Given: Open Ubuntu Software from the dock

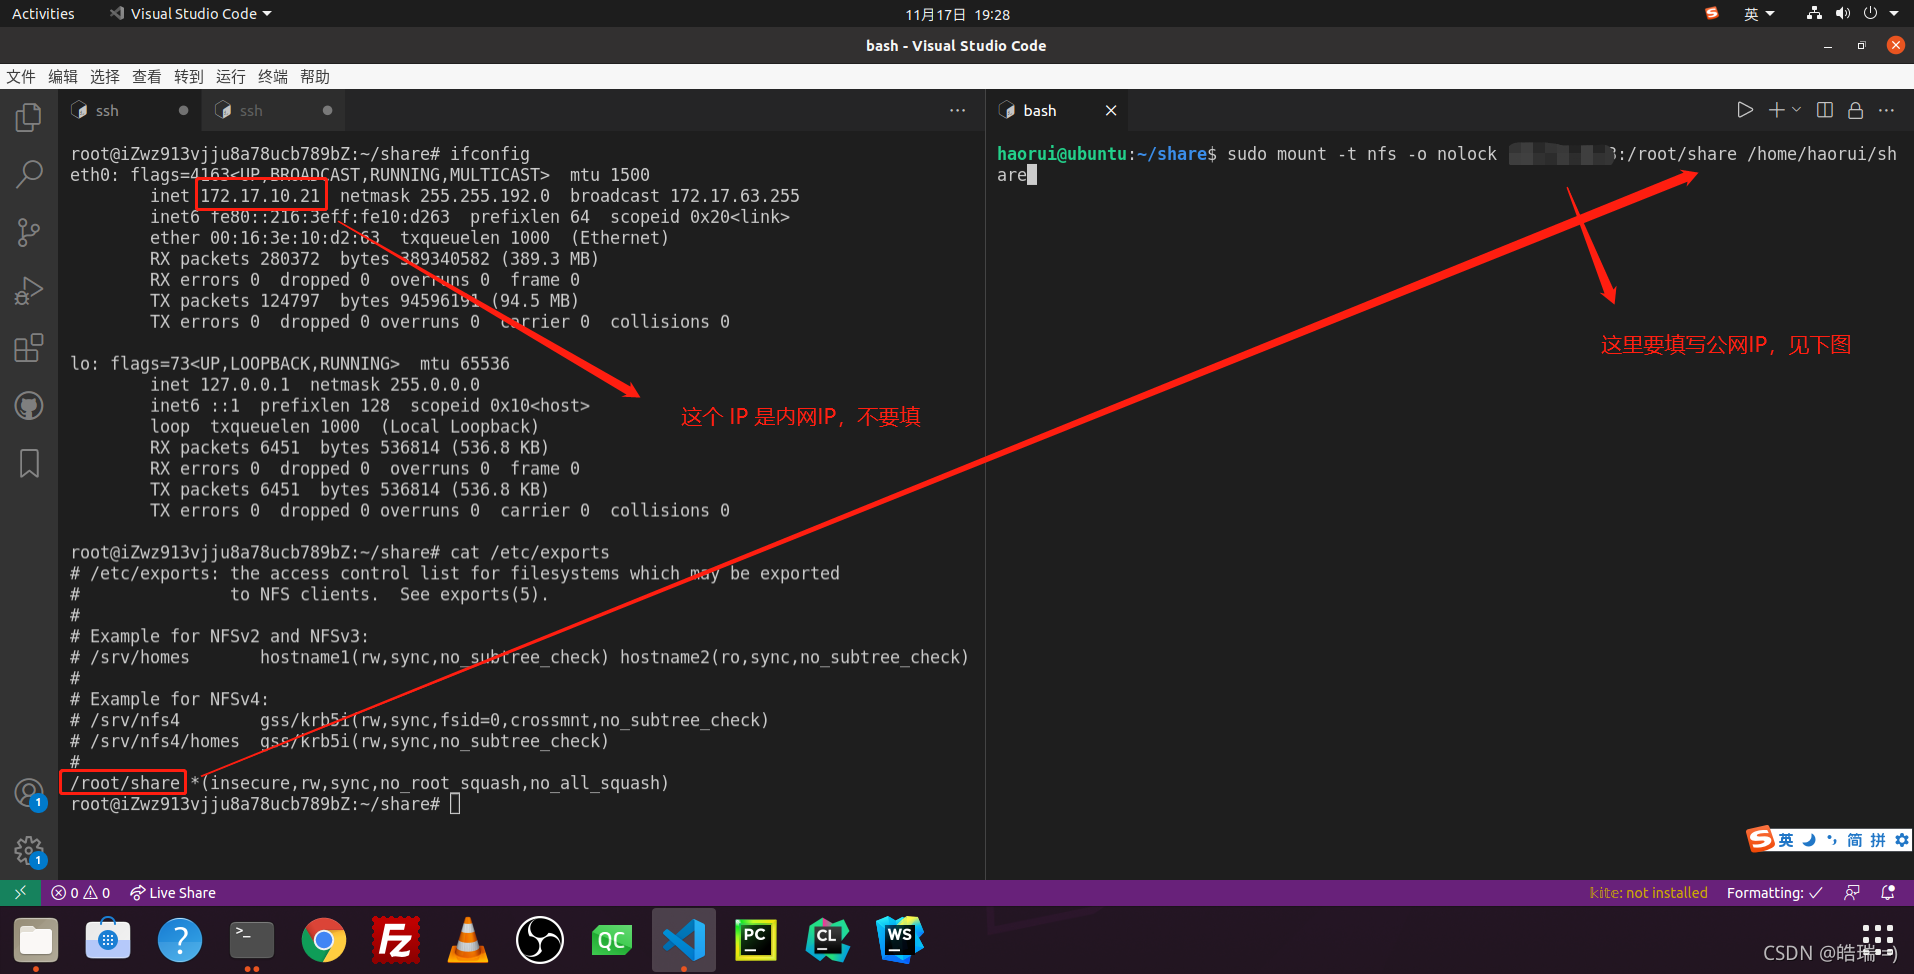Looking at the screenshot, I should 108,940.
